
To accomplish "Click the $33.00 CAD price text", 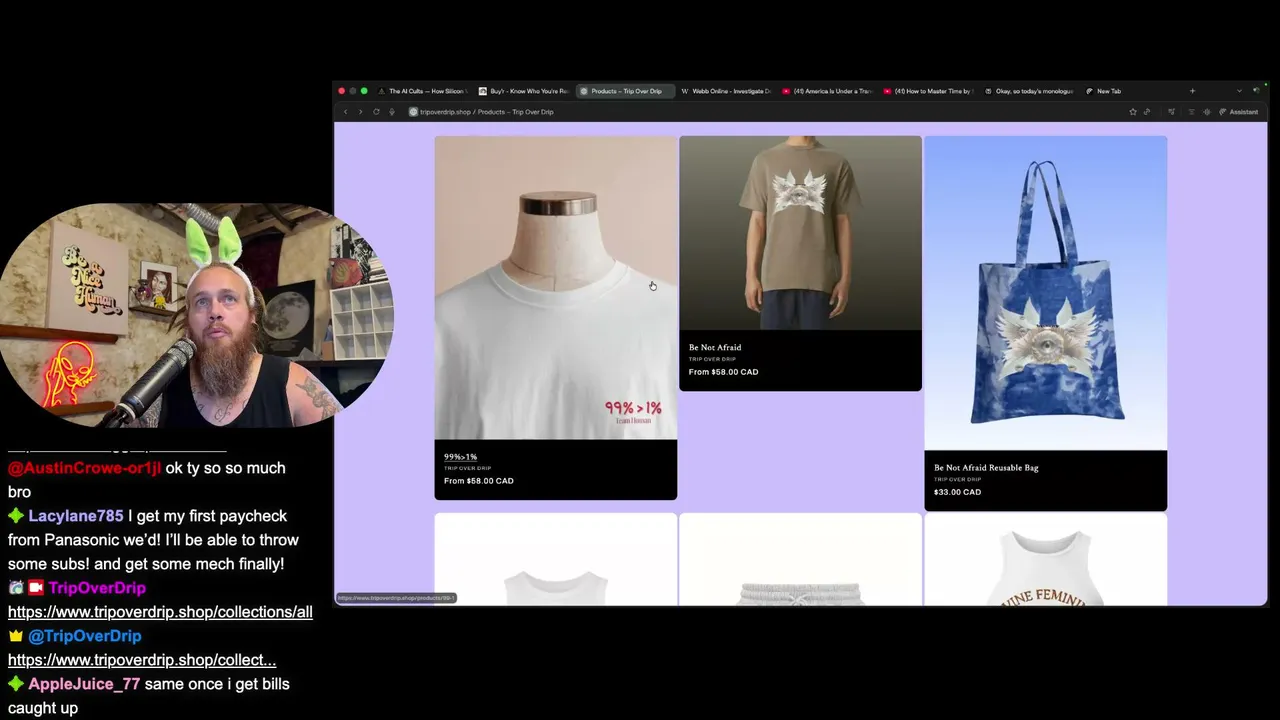I will 957,492.
